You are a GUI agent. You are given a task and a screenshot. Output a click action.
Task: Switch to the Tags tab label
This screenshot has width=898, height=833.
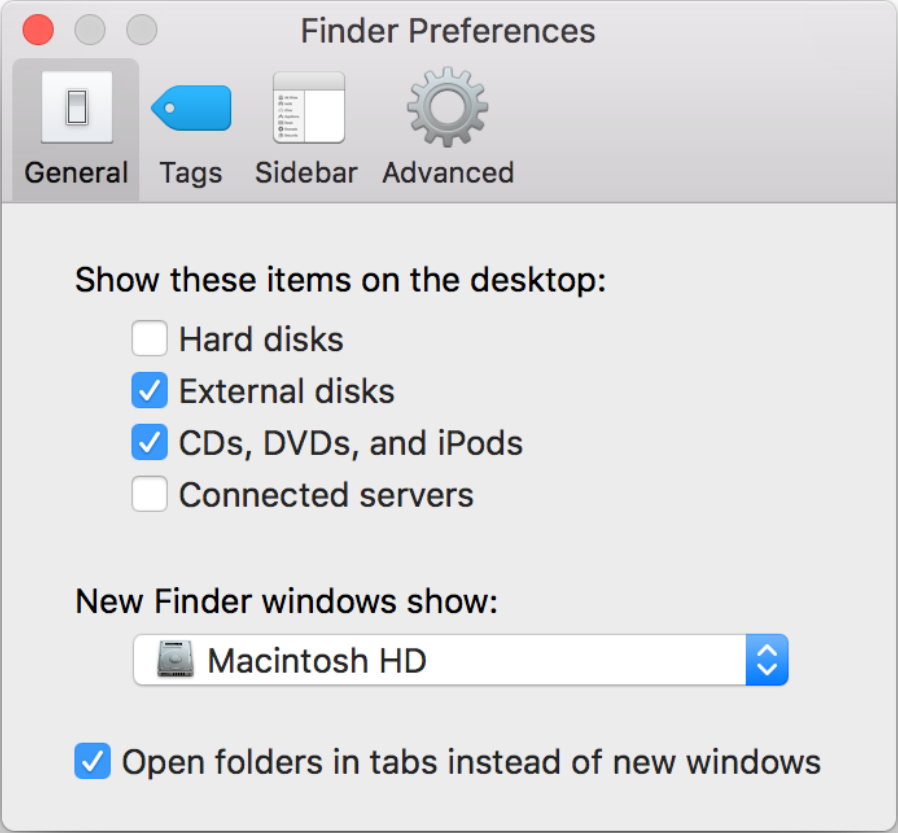[x=191, y=173]
